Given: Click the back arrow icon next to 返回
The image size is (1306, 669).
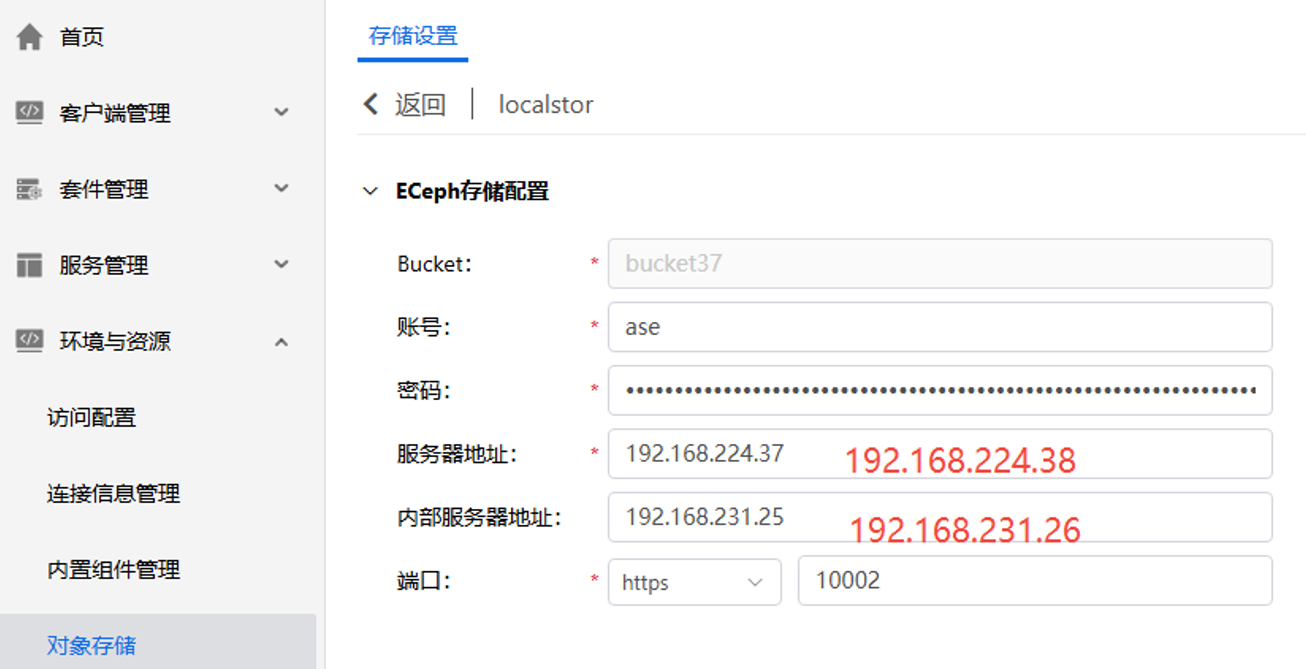Looking at the screenshot, I should point(371,104).
